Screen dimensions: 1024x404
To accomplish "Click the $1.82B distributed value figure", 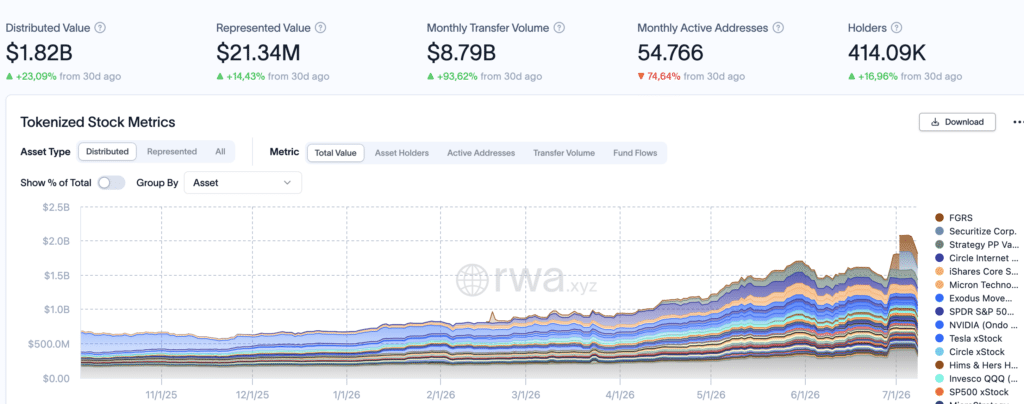I will coord(41,52).
